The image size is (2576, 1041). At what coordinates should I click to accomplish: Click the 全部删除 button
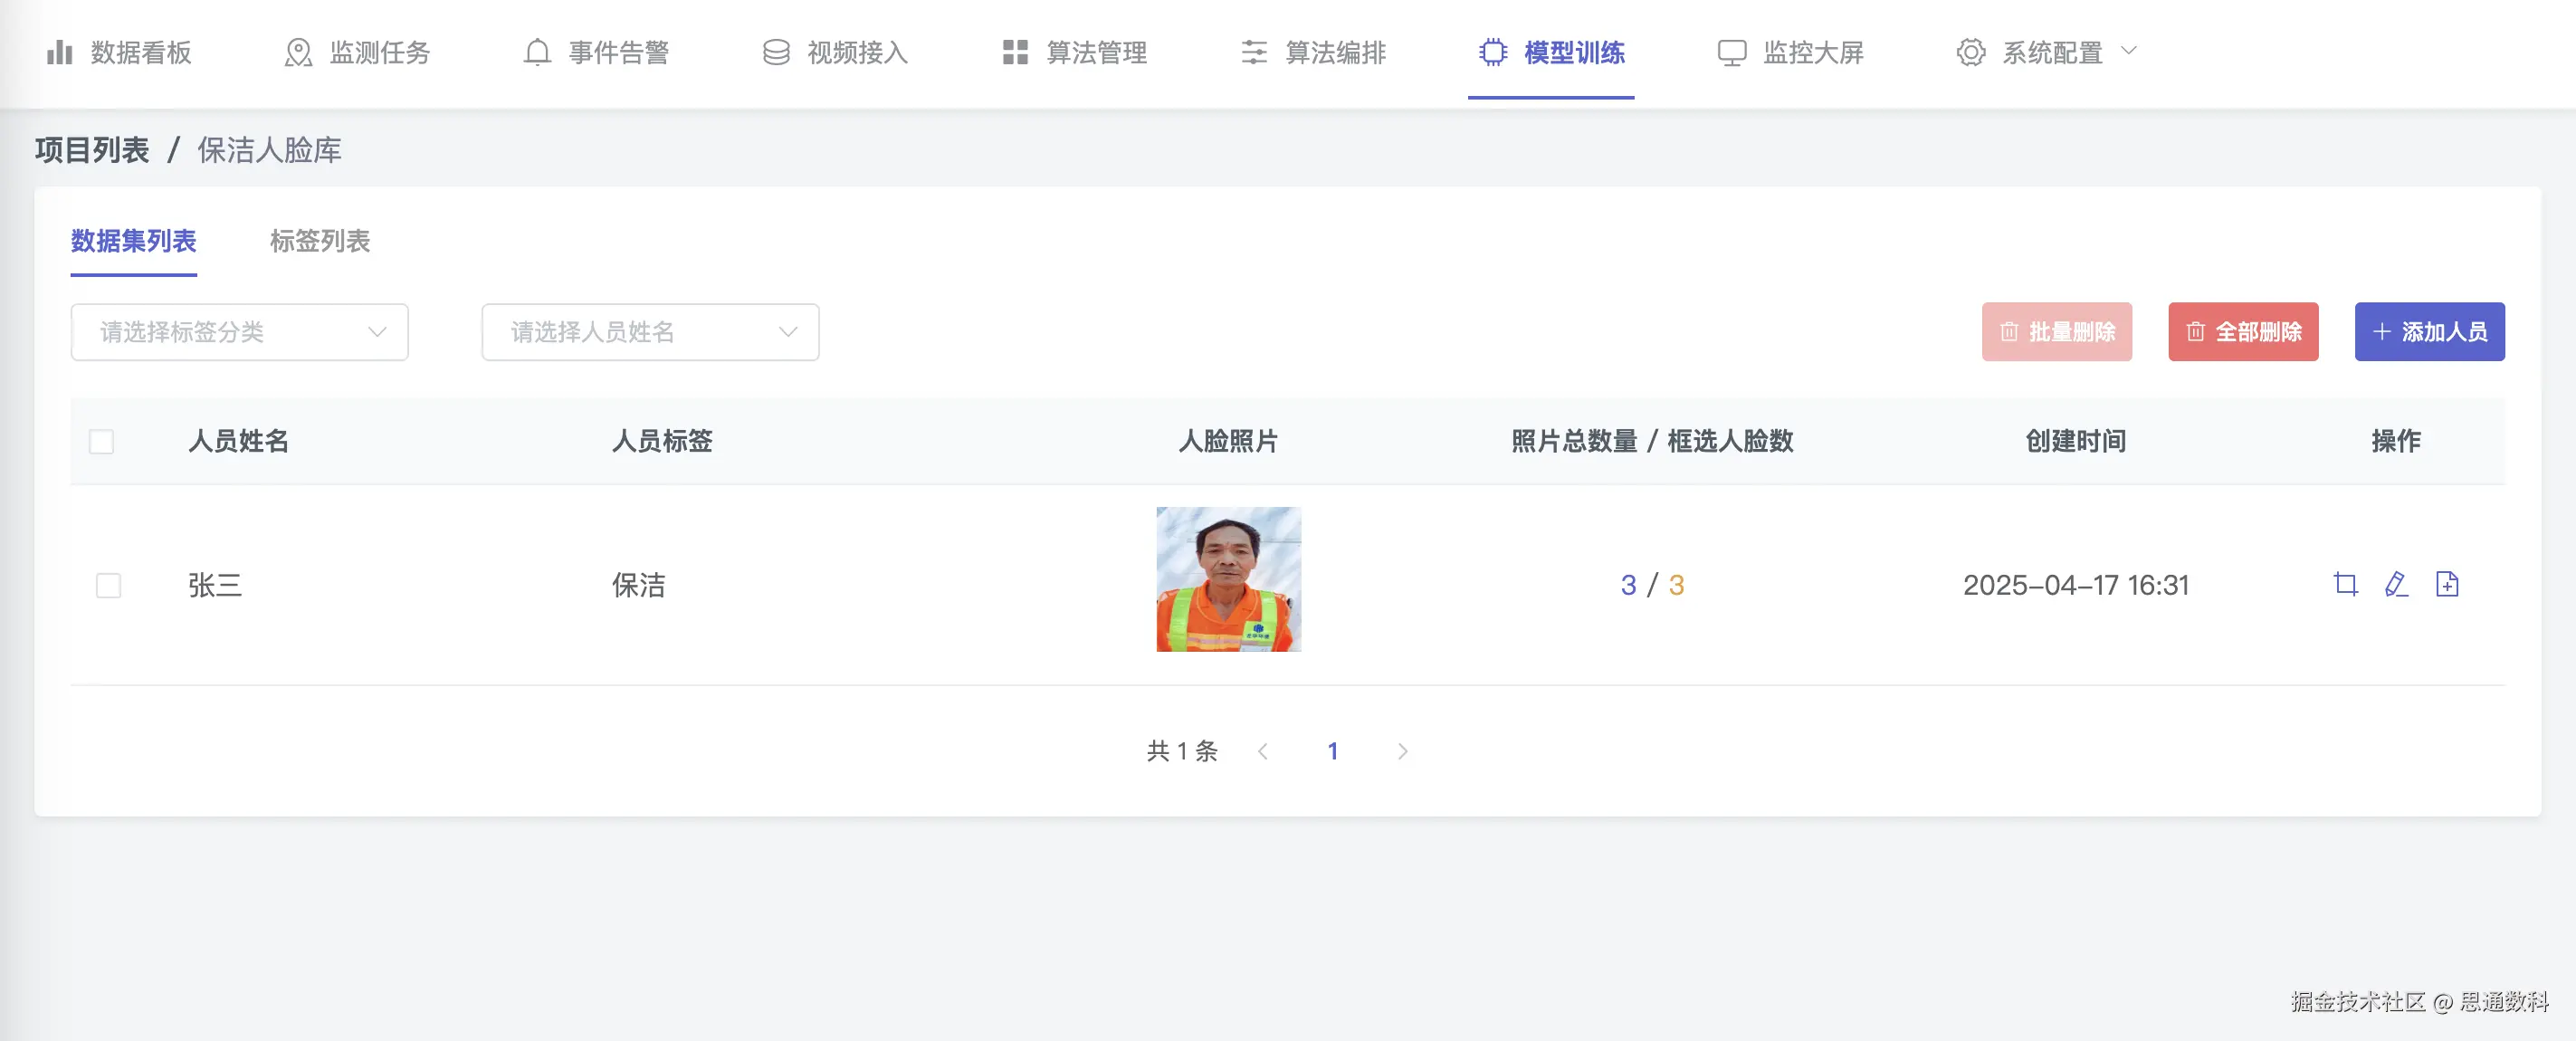coord(2243,332)
